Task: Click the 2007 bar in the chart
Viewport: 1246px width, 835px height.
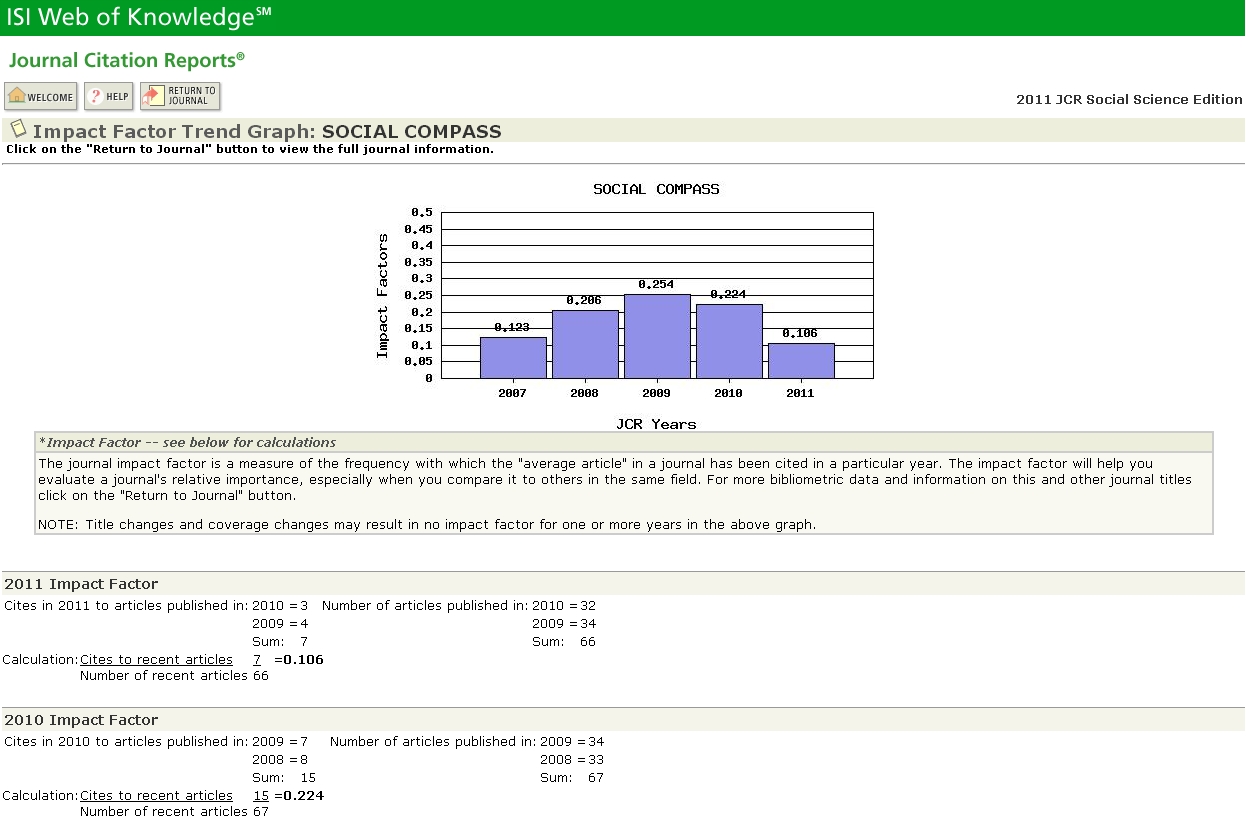Action: pos(513,358)
